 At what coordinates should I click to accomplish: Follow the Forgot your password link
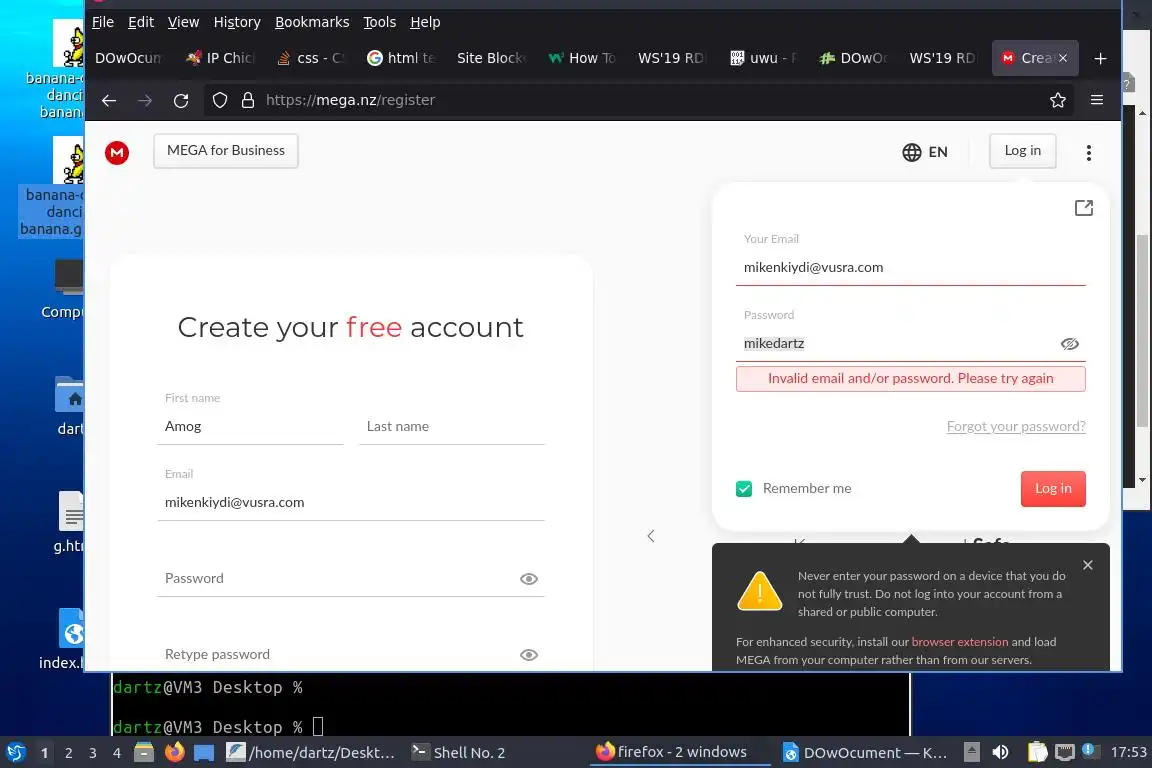tap(1015, 426)
